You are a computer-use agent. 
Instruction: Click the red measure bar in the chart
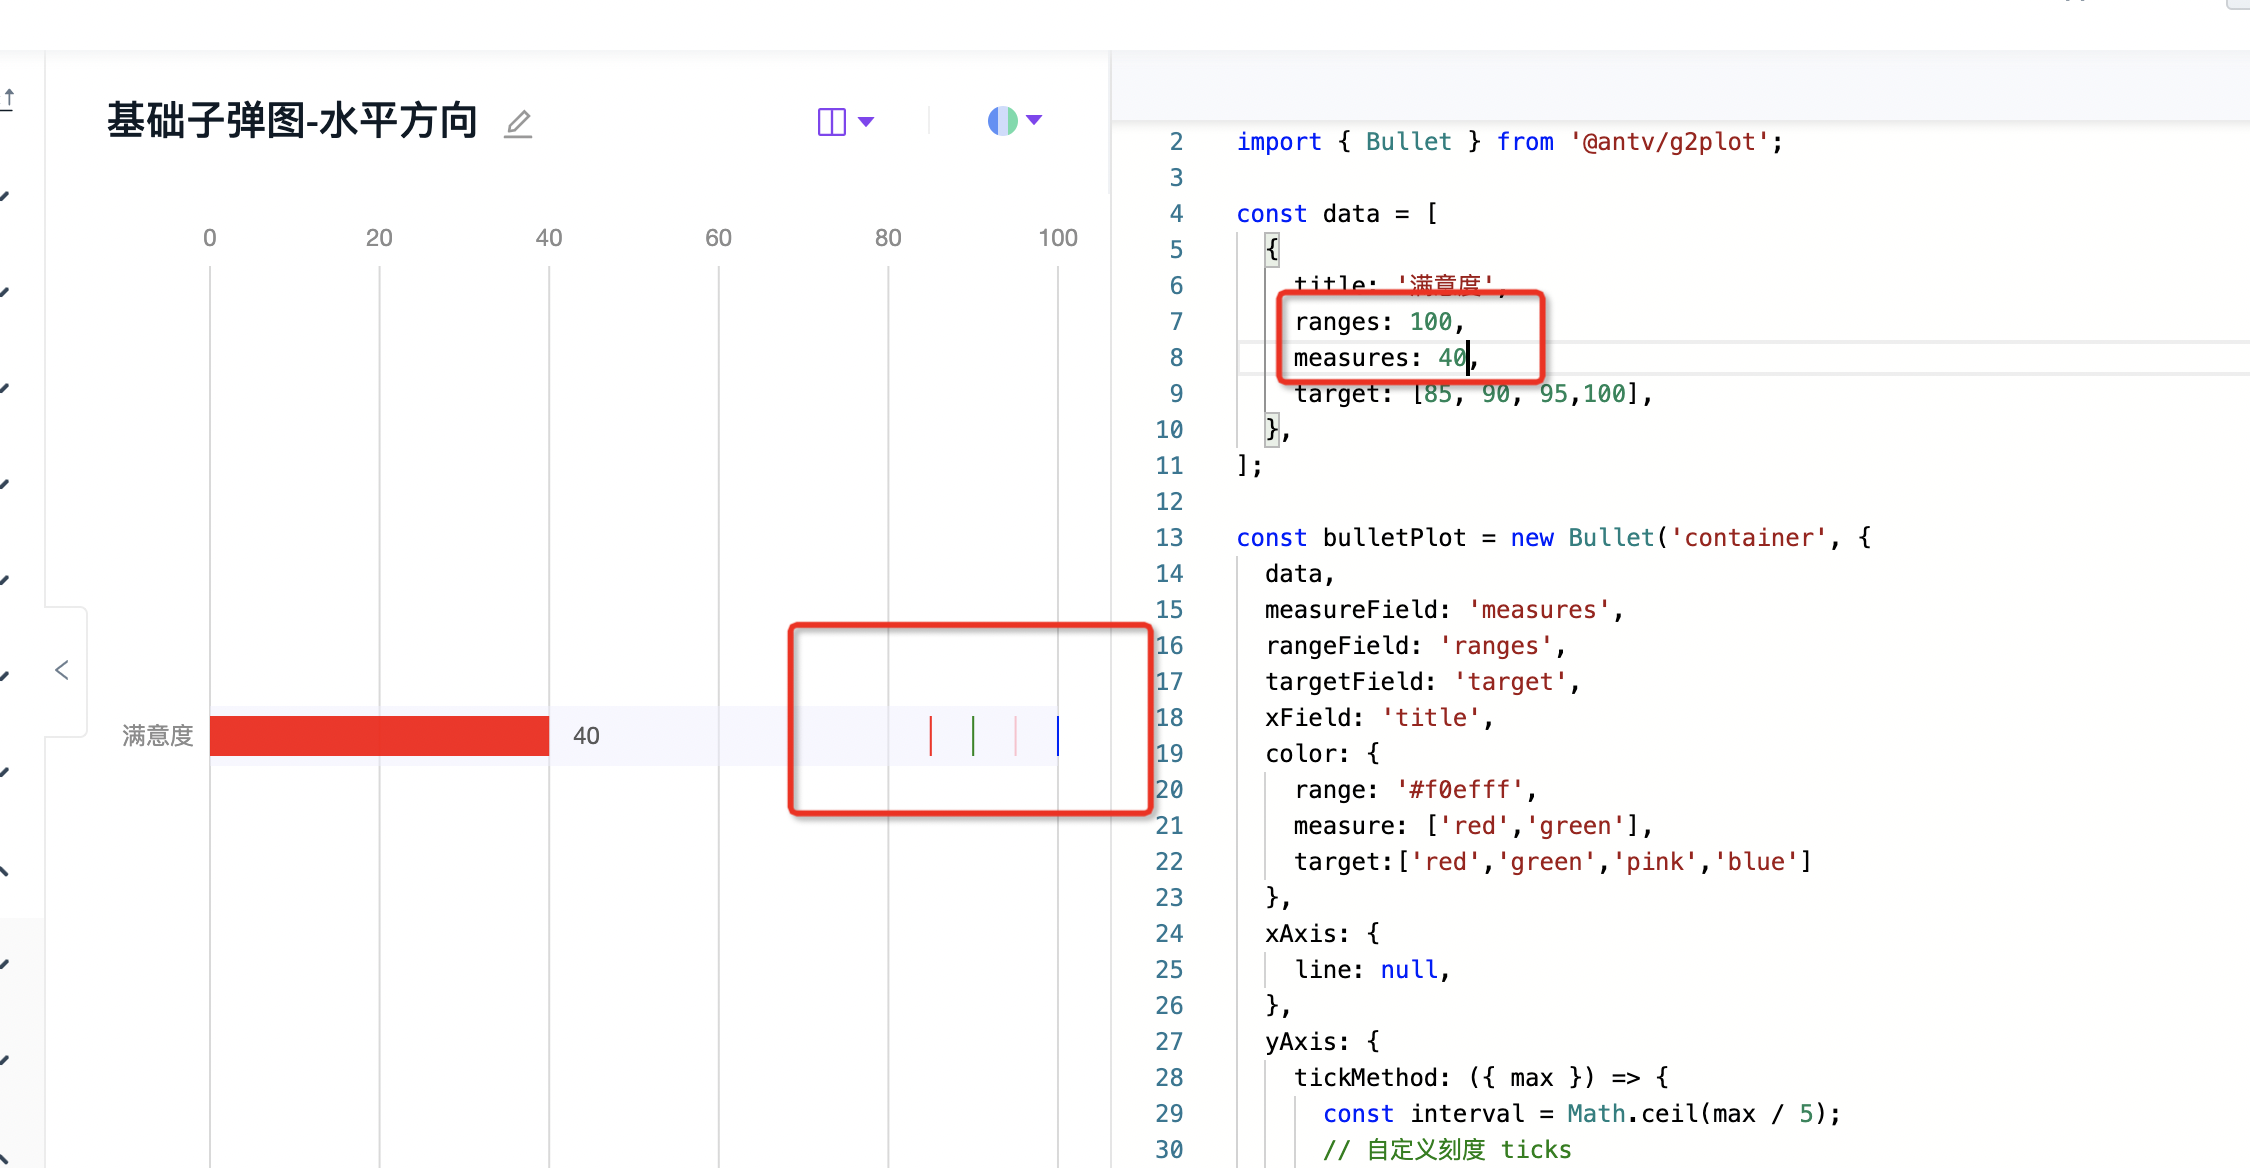(x=379, y=736)
